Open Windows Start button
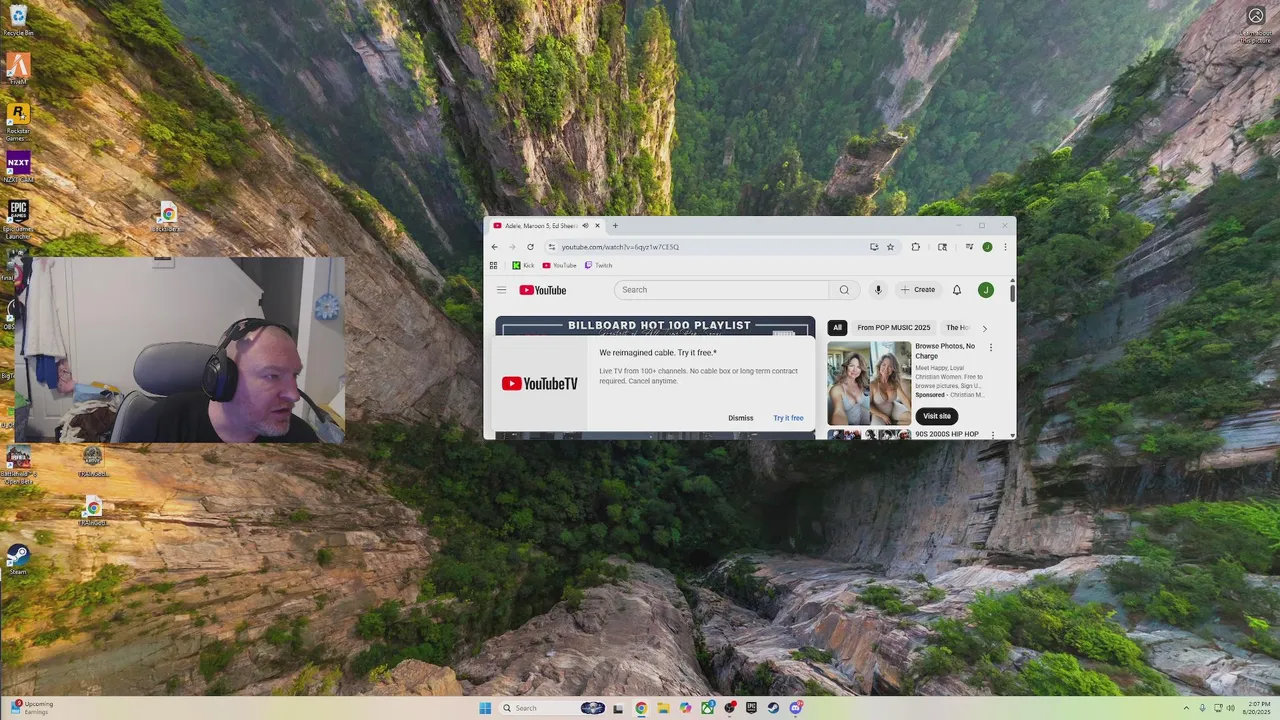Screen dimensions: 1280x720 pyautogui.click(x=485, y=708)
